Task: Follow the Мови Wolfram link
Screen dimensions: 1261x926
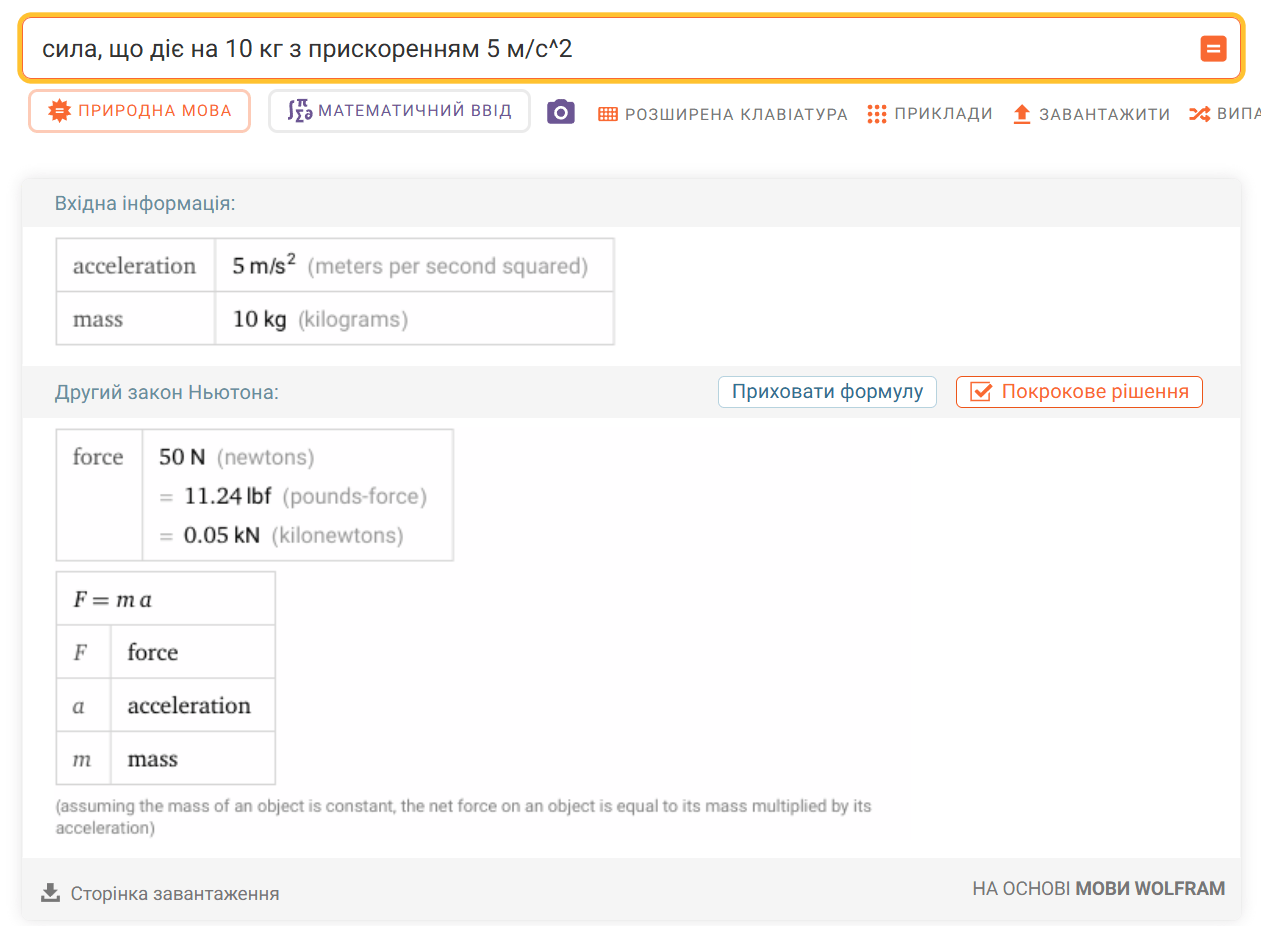Action: pyautogui.click(x=1149, y=888)
